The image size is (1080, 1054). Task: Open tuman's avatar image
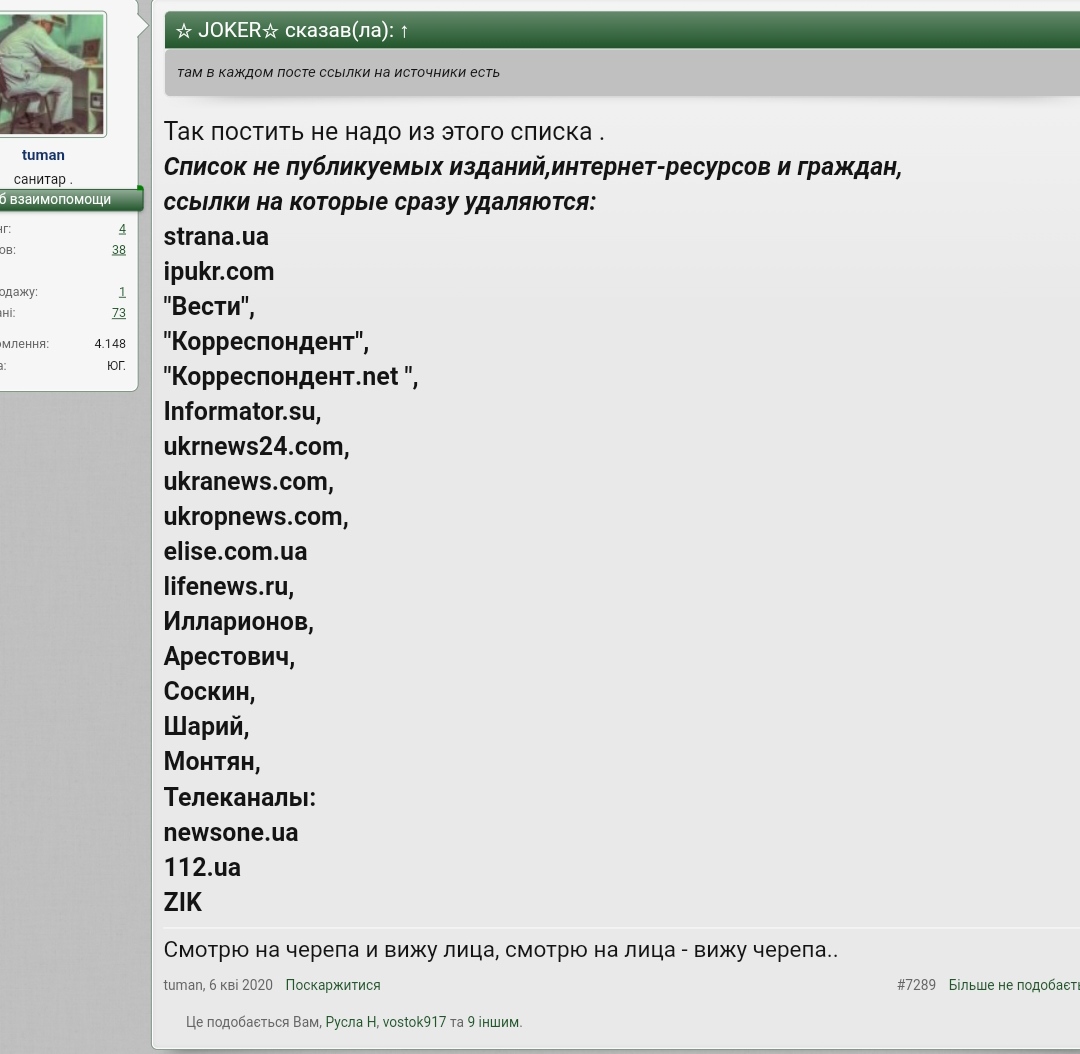pyautogui.click(x=52, y=74)
